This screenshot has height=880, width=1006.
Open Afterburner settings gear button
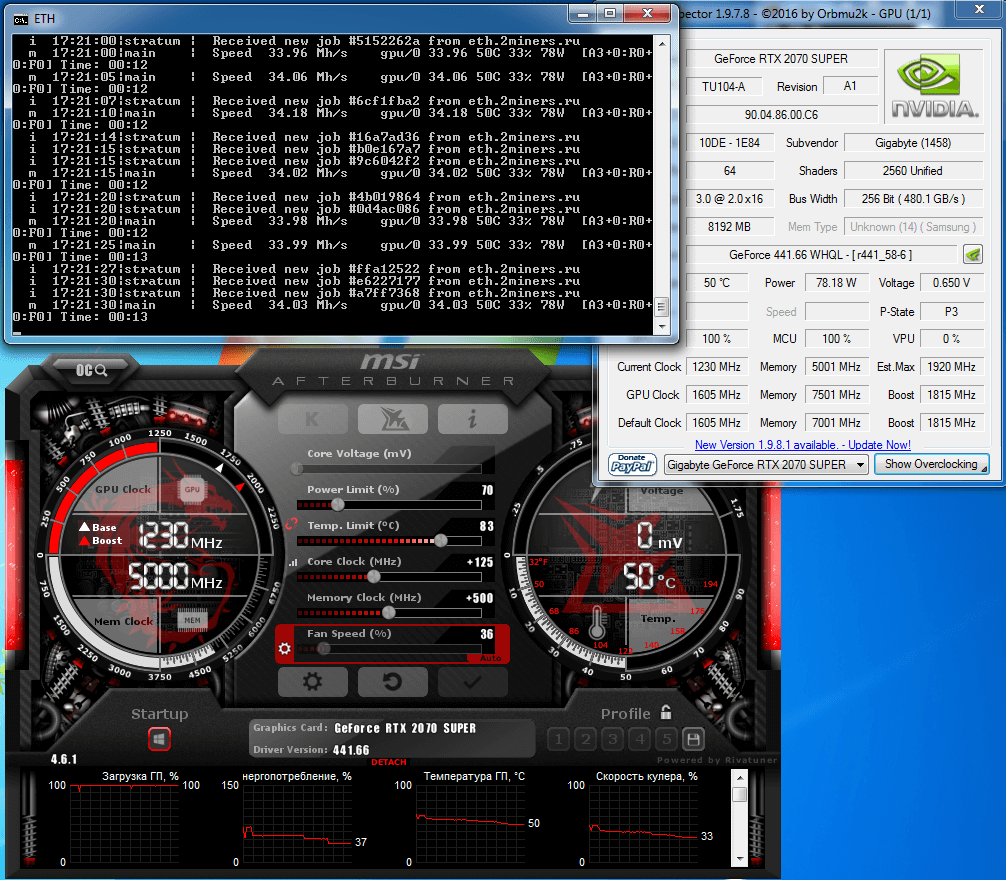point(312,682)
